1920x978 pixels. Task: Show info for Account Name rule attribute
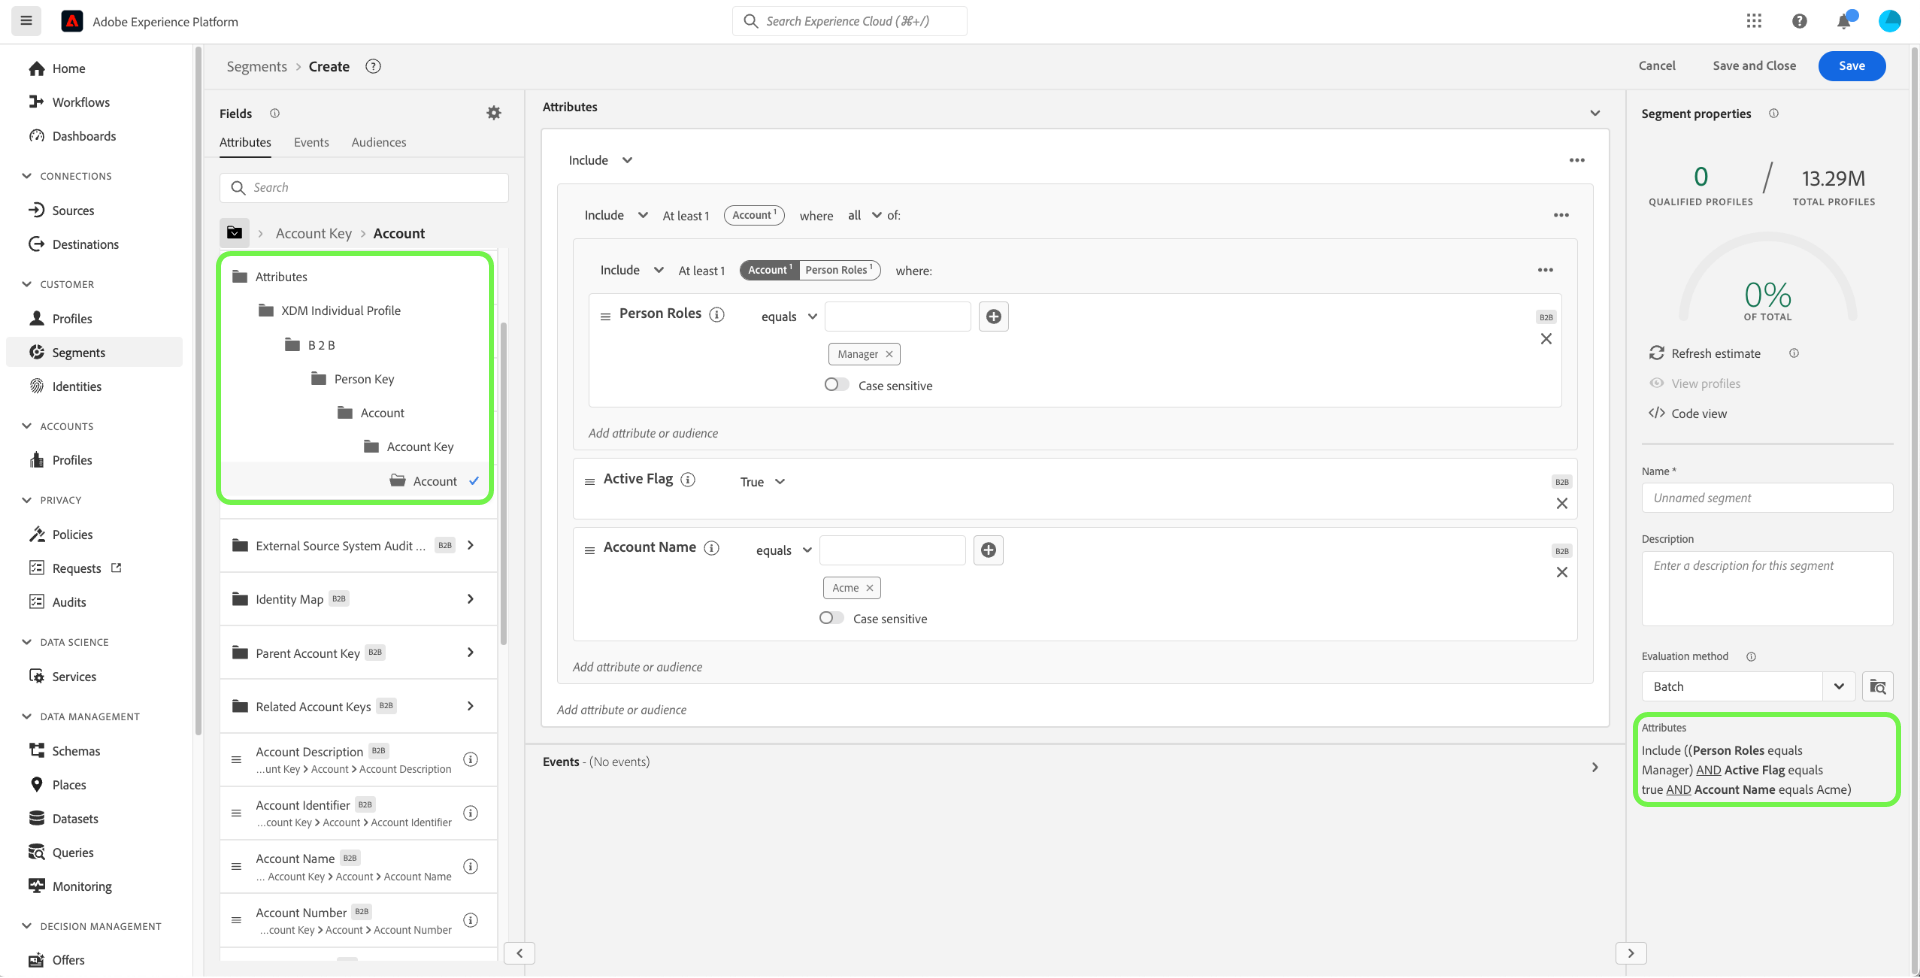pyautogui.click(x=712, y=548)
